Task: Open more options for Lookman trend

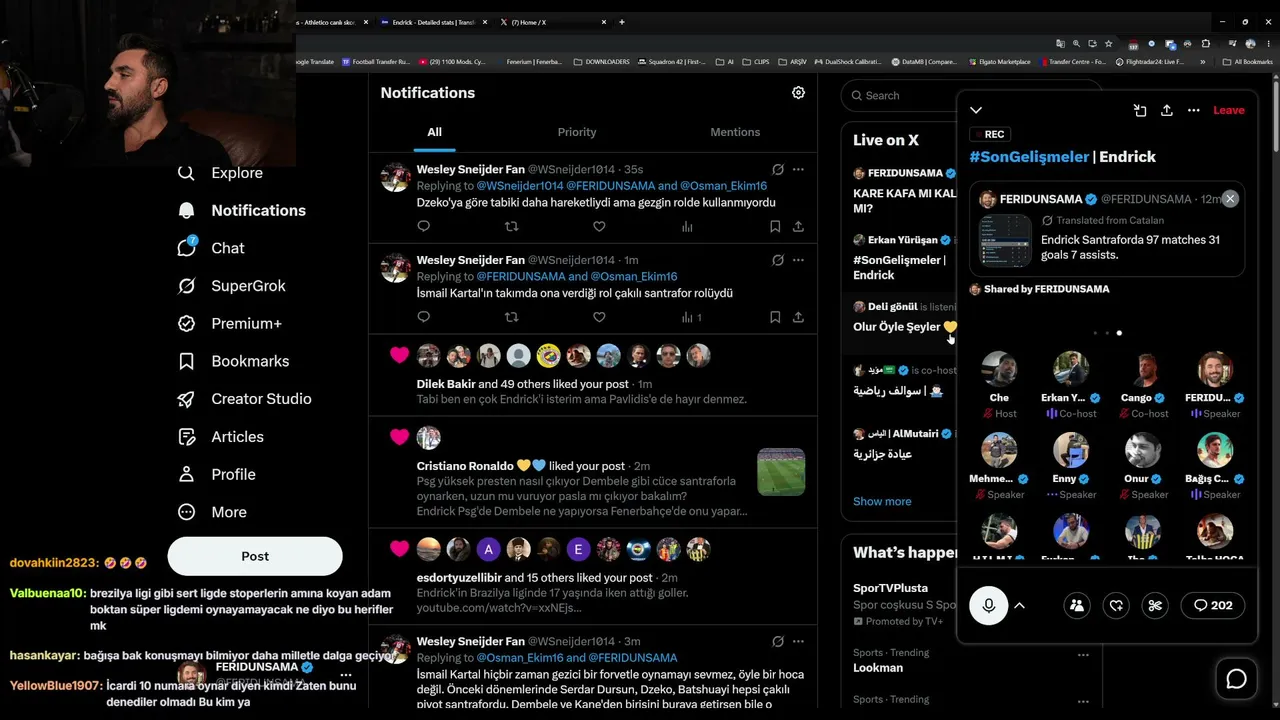Action: (1083, 656)
